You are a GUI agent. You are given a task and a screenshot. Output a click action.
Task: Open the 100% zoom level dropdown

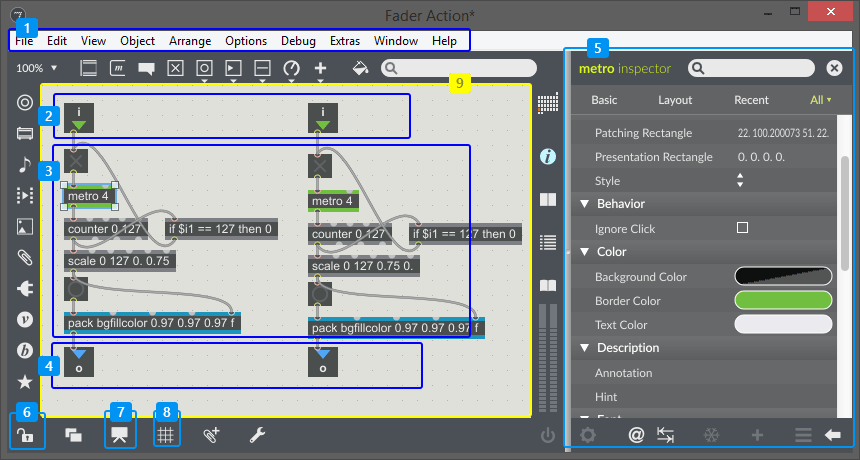click(x=36, y=68)
